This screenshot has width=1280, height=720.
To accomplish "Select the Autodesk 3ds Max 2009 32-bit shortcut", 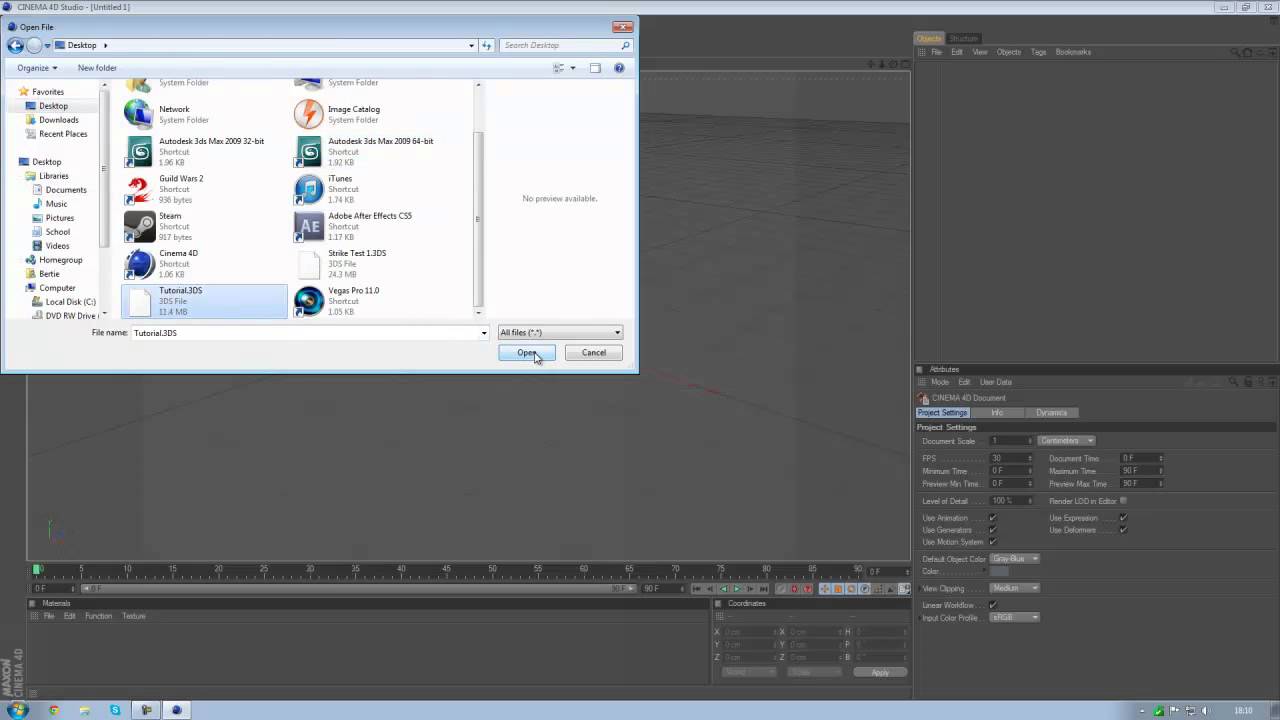I will (204, 151).
